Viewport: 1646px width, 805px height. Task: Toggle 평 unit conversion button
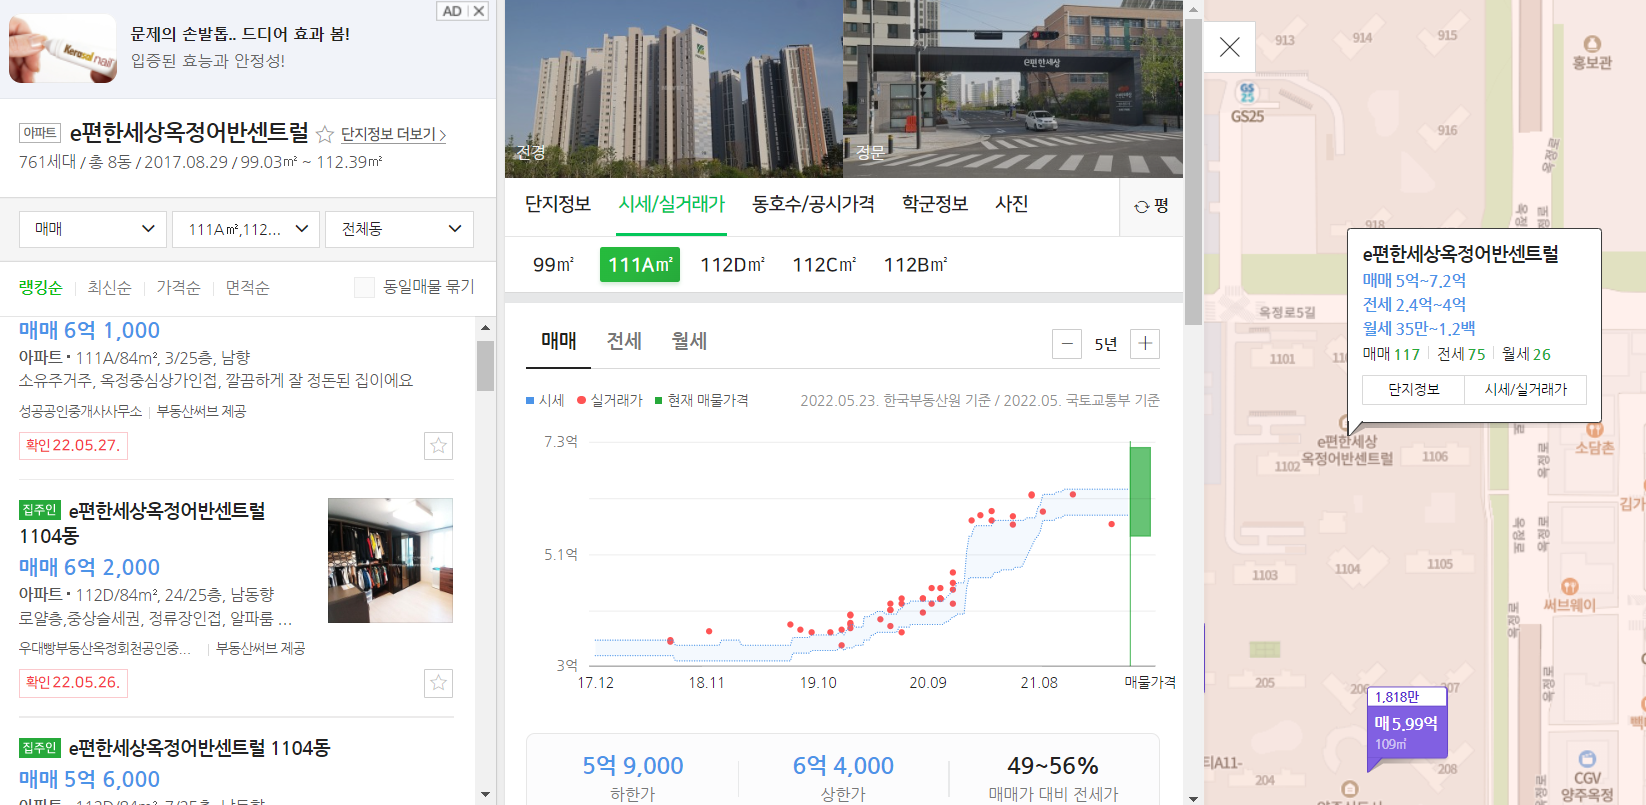(x=1151, y=206)
